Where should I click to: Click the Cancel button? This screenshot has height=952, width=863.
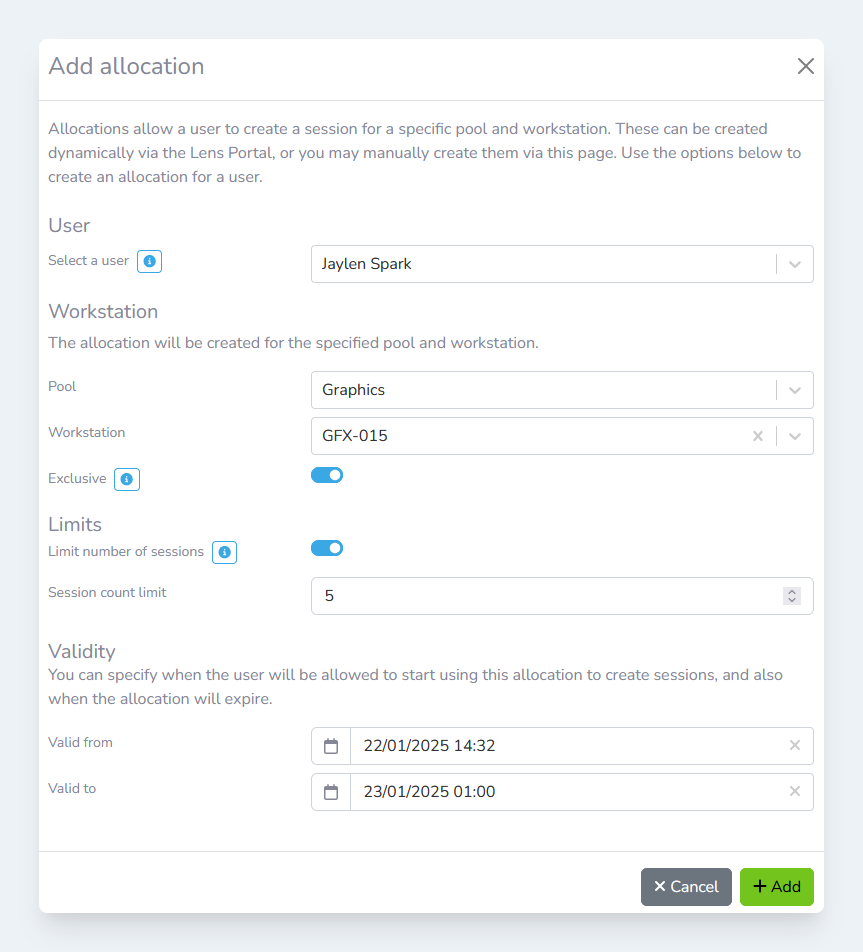pos(686,887)
